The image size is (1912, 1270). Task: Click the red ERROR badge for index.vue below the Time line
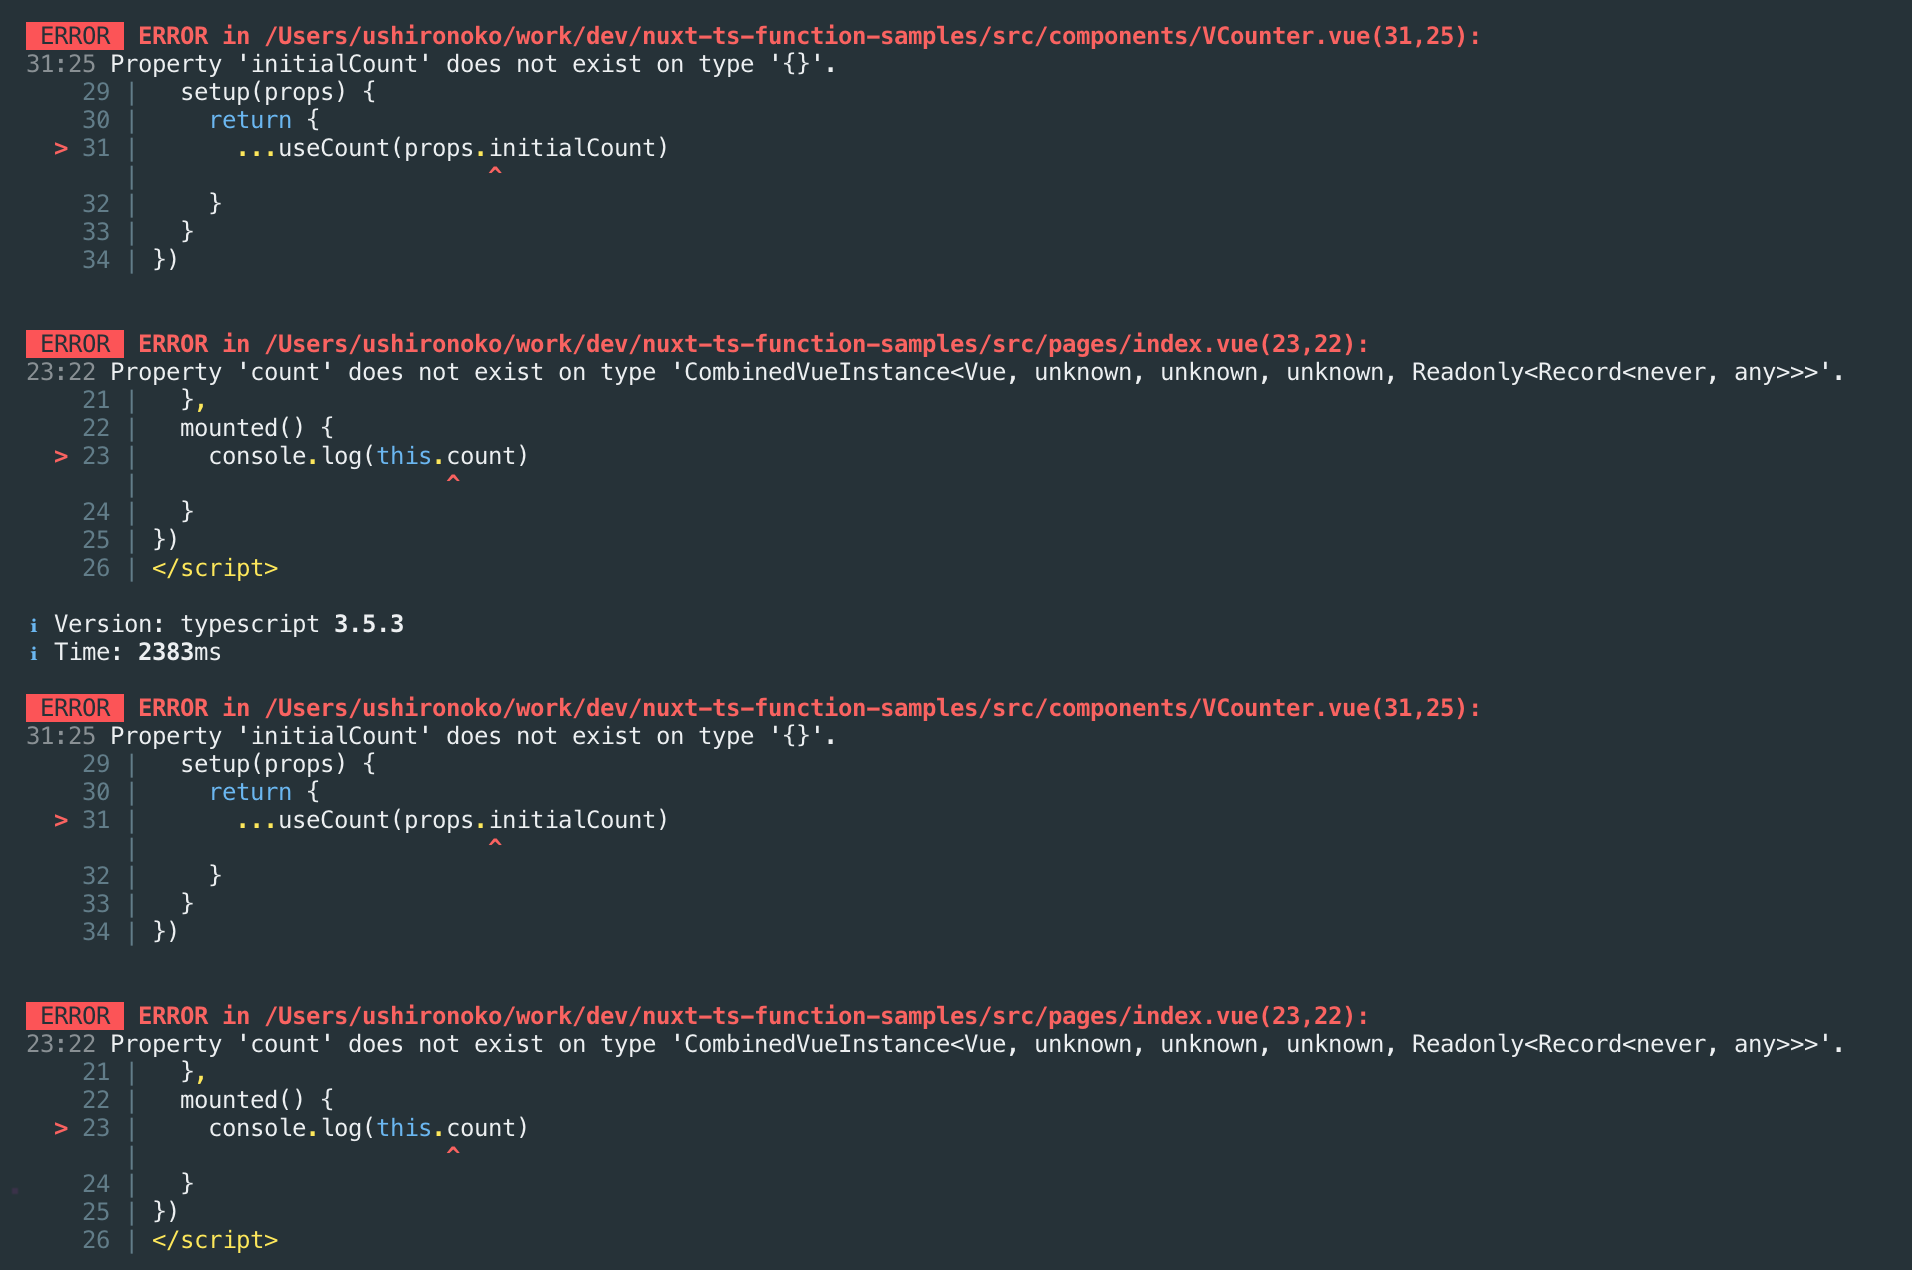point(75,1016)
